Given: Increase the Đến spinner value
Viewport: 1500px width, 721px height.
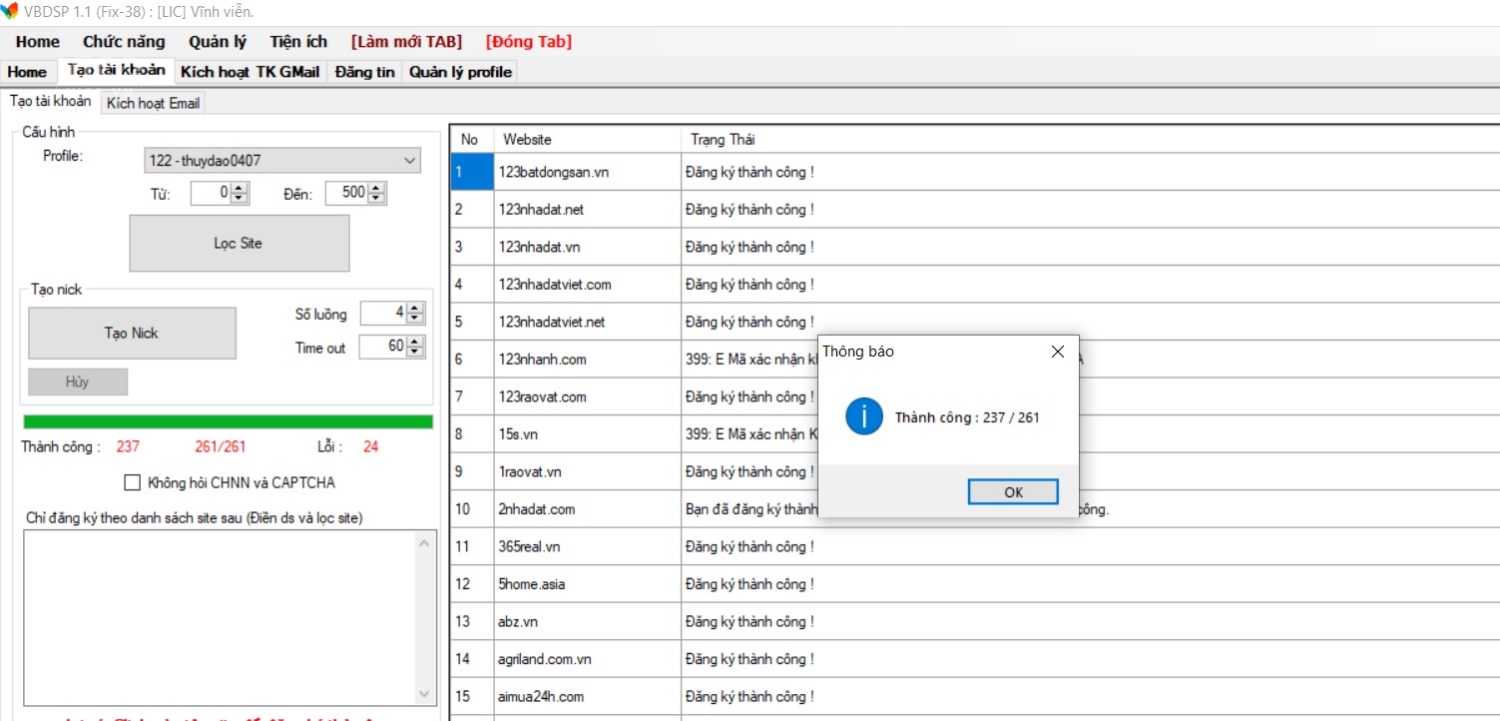Looking at the screenshot, I should coord(376,189).
